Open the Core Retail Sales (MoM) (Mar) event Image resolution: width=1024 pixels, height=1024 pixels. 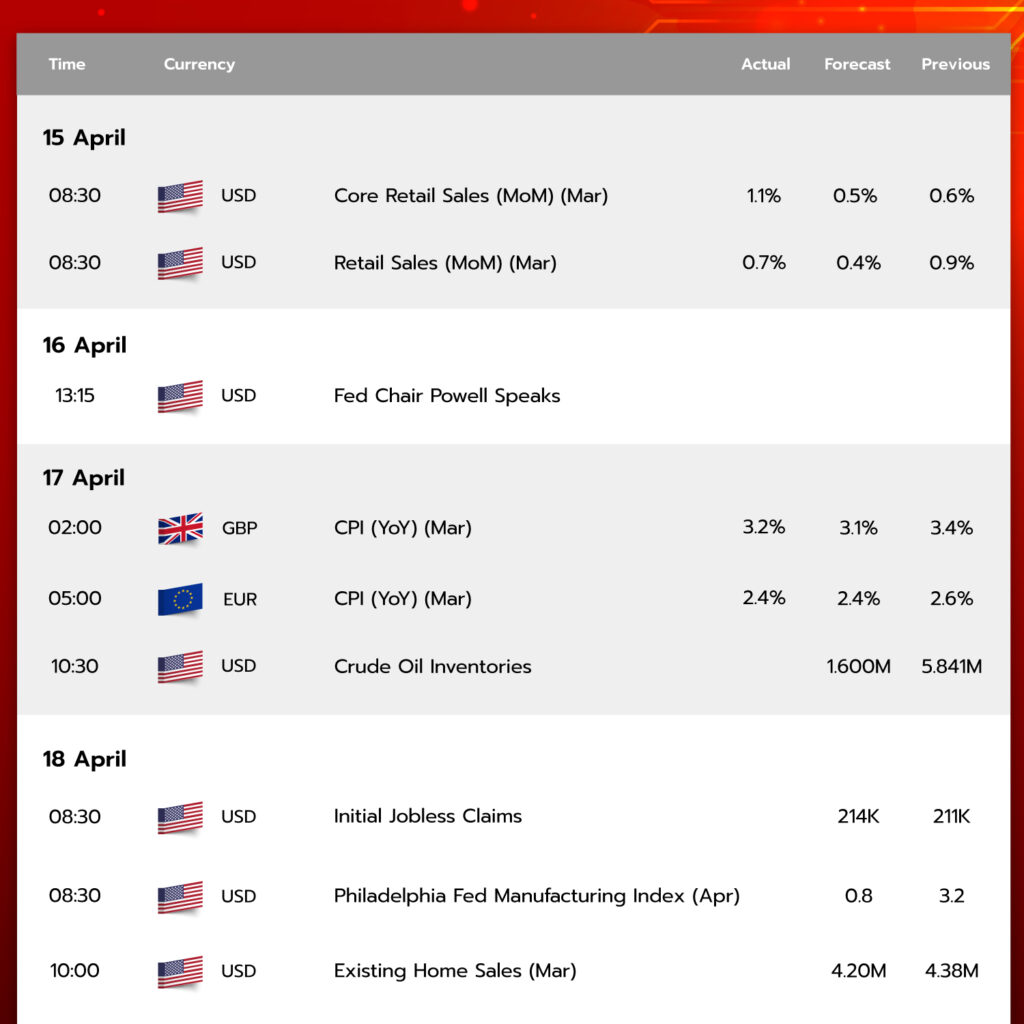point(471,196)
